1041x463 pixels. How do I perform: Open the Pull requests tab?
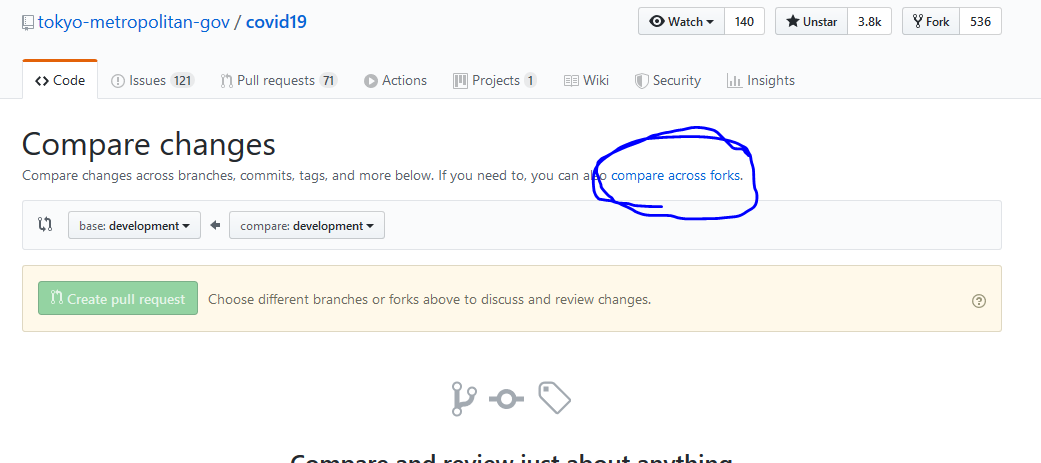coord(279,80)
